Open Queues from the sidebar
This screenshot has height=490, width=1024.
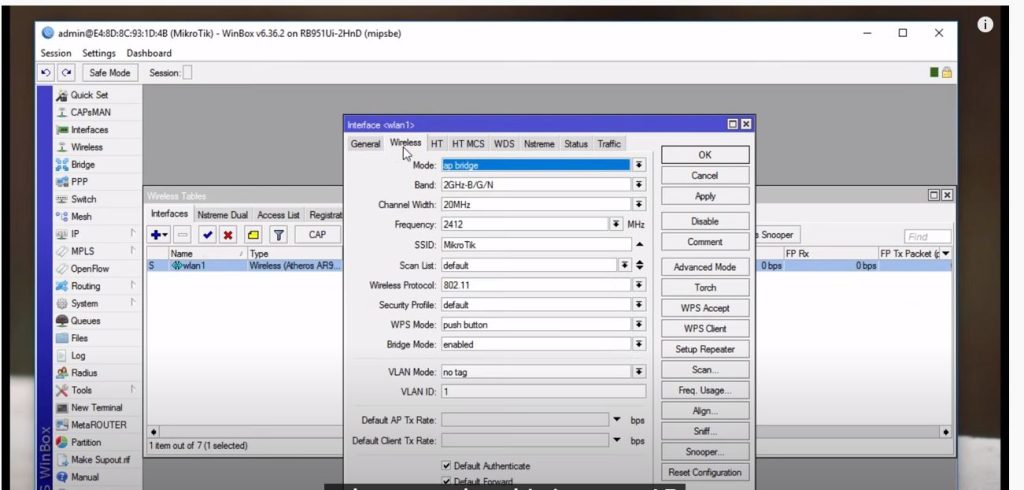point(86,321)
